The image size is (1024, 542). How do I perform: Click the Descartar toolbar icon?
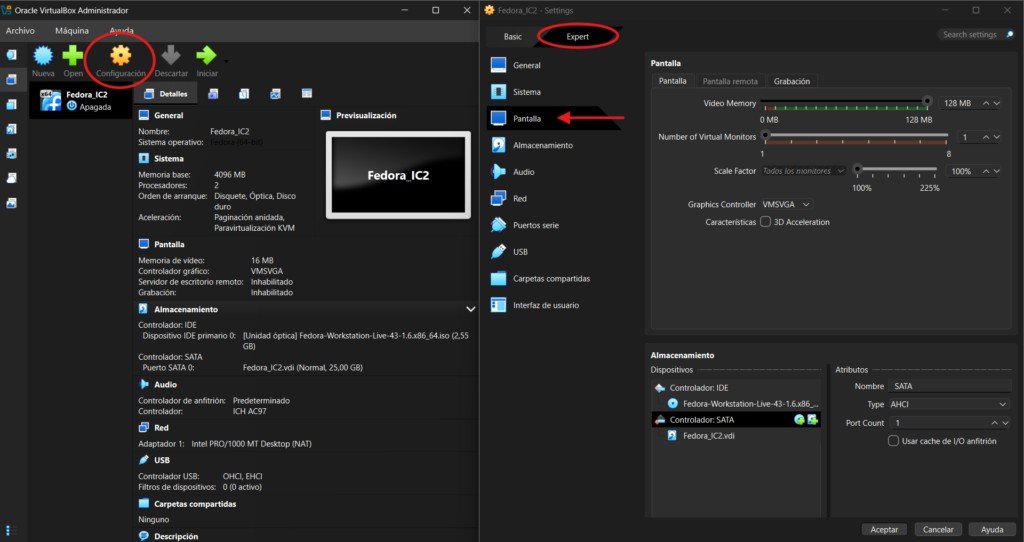coord(171,56)
